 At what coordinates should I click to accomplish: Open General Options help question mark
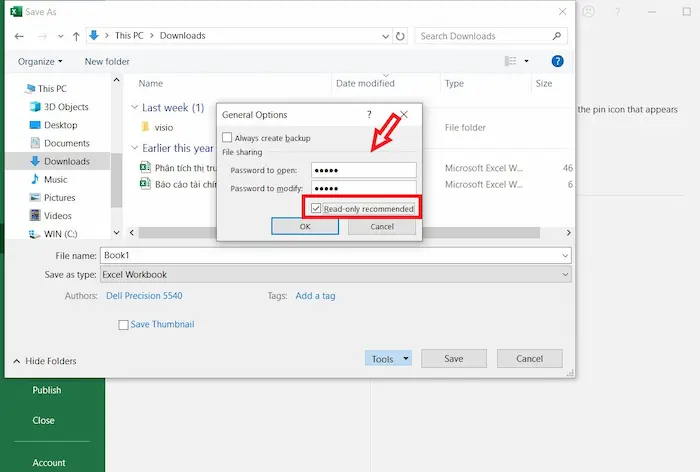pyautogui.click(x=369, y=115)
